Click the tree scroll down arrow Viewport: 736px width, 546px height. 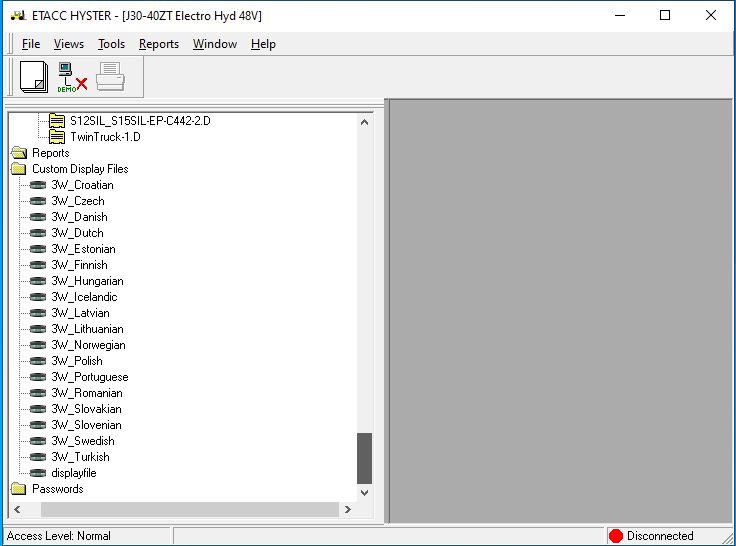364,492
